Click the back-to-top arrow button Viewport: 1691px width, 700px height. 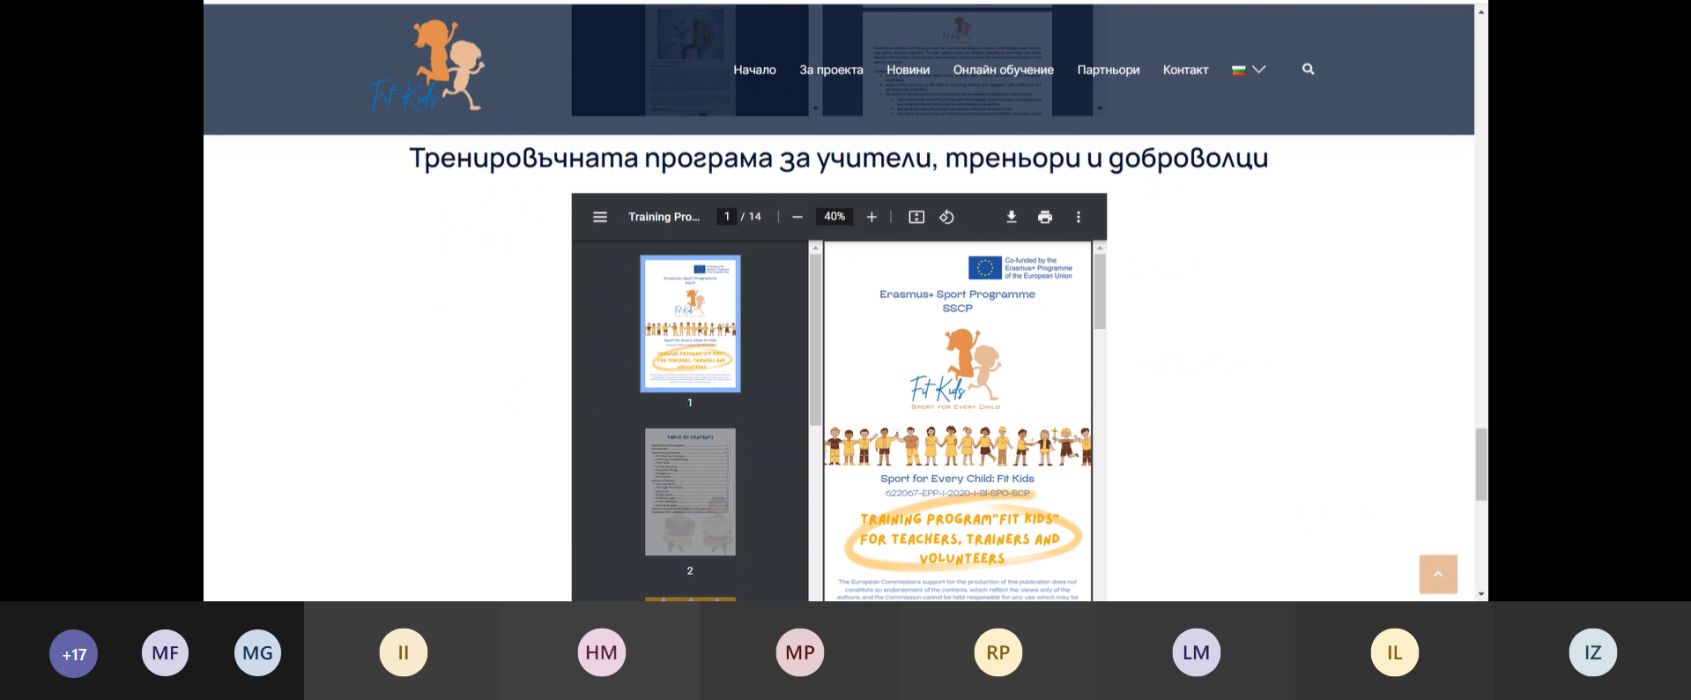[x=1438, y=574]
